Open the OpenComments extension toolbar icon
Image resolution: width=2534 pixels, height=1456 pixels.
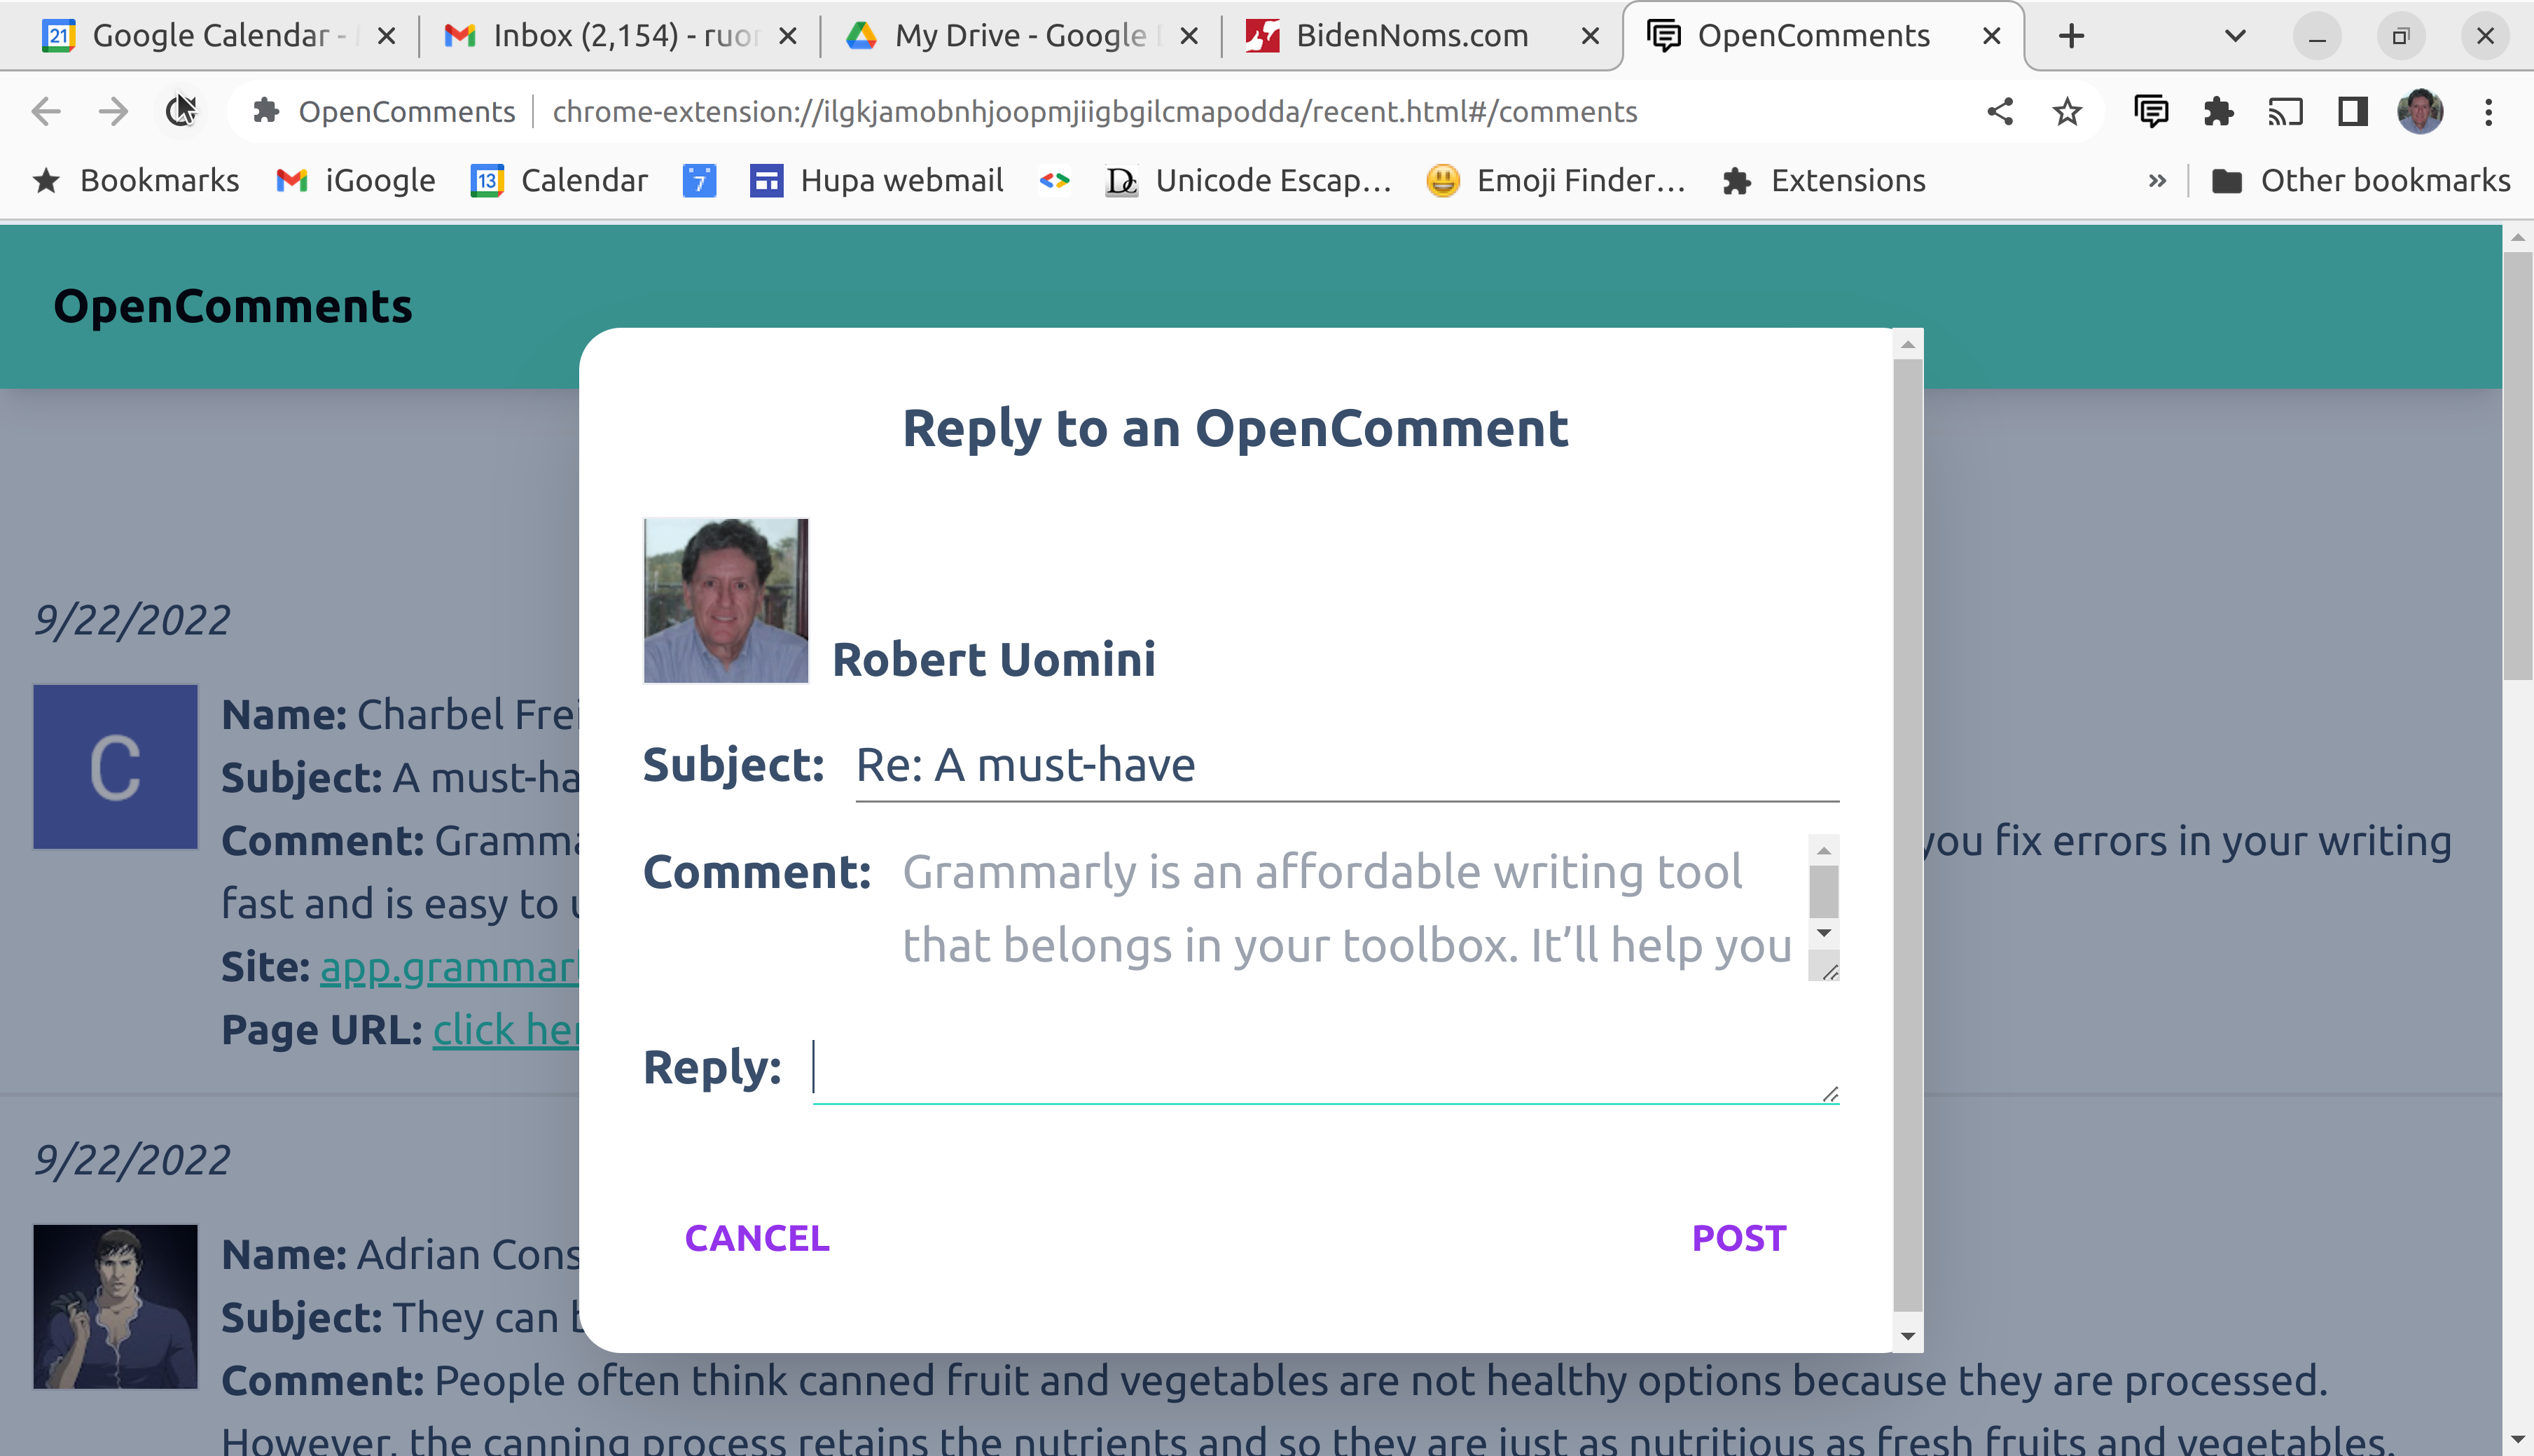[2151, 111]
